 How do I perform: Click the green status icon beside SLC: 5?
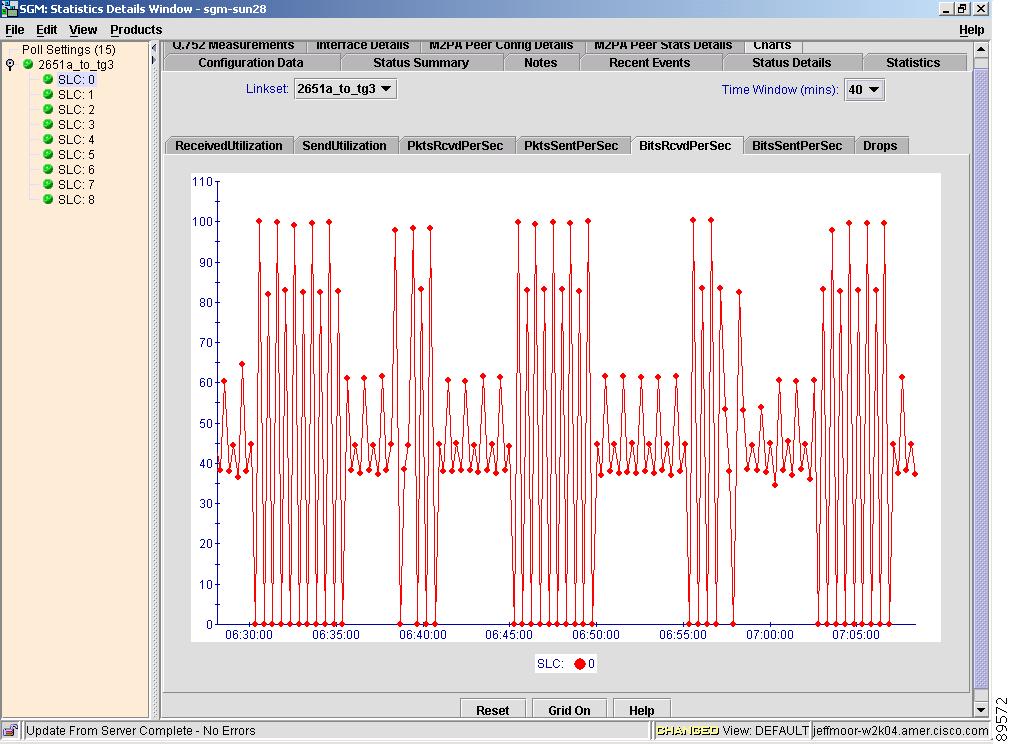coord(47,155)
